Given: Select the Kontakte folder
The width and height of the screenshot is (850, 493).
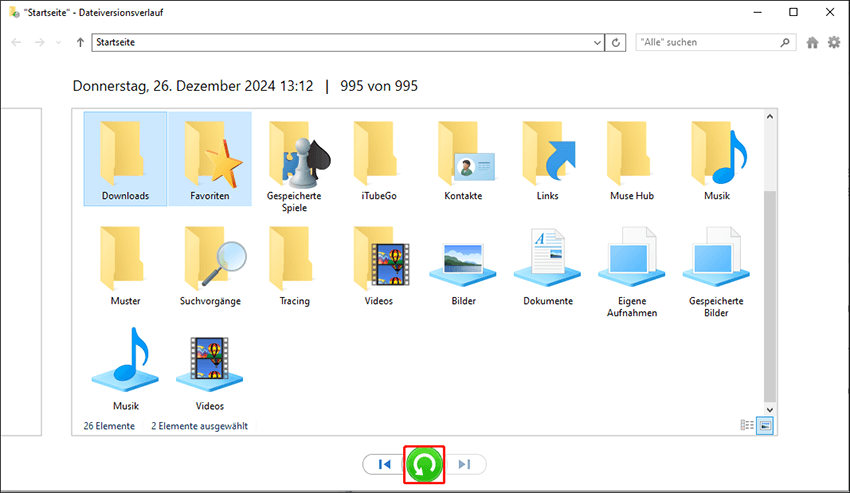Looking at the screenshot, I should tap(463, 160).
